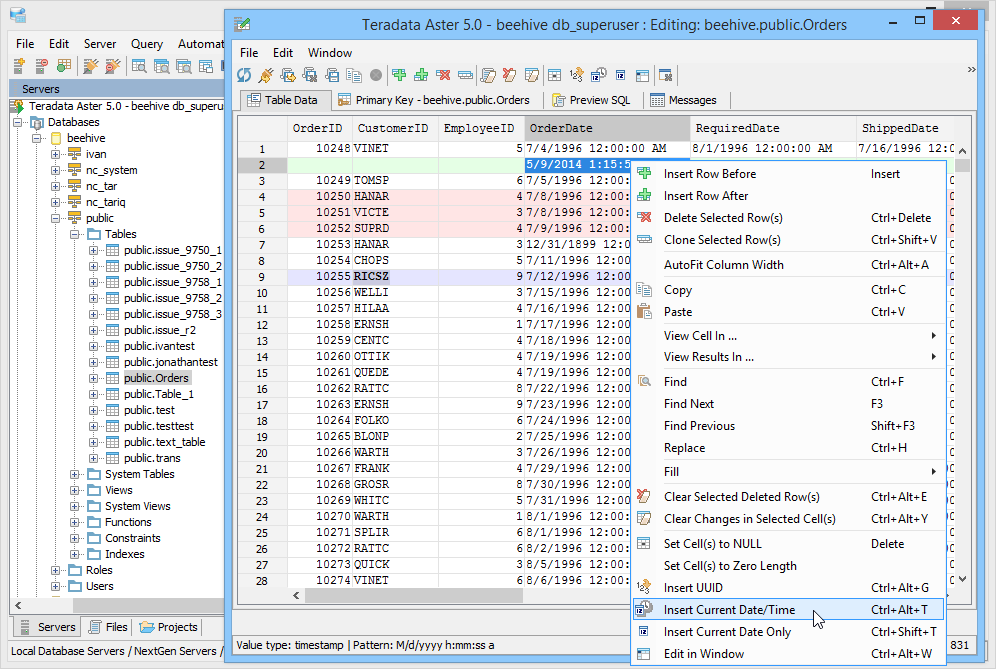The image size is (996, 669).
Task: Click the grid vertical scrollbar down arrow
Action: [962, 579]
